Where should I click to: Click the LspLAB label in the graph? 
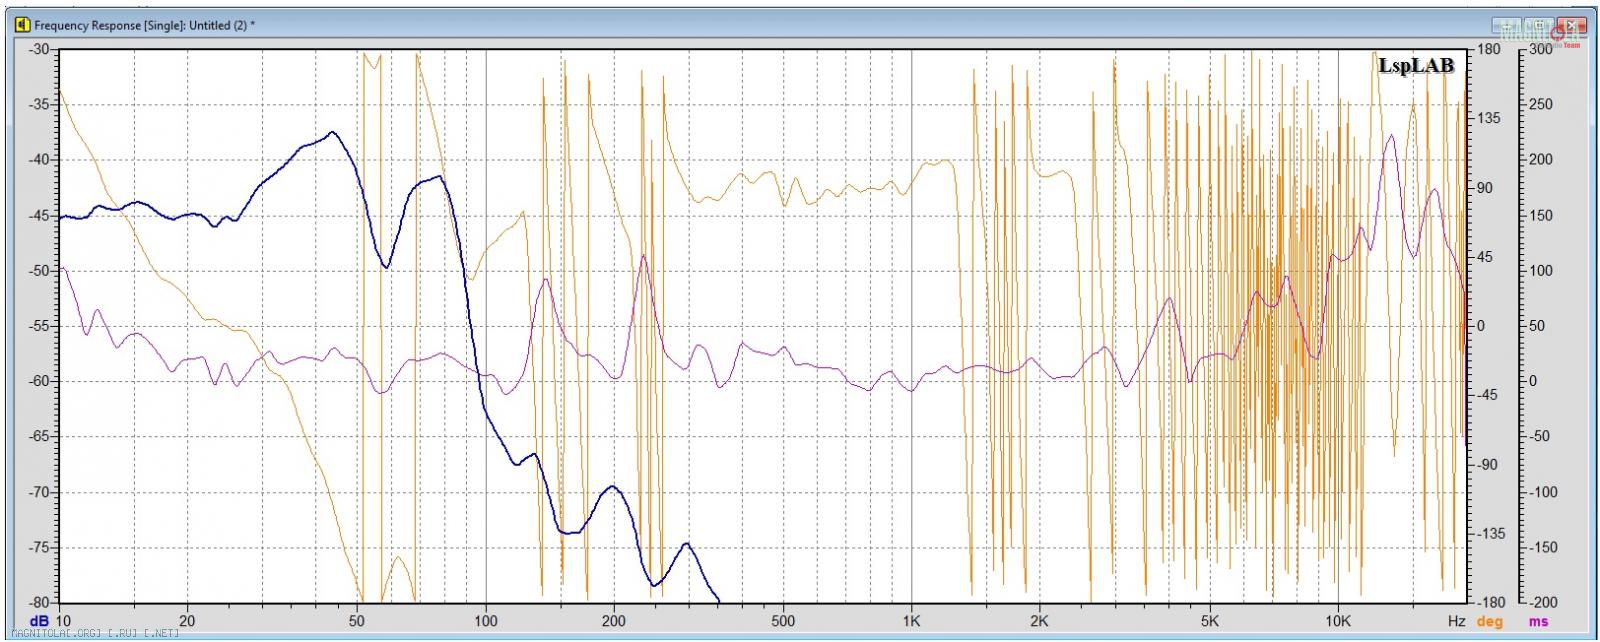(x=1415, y=66)
